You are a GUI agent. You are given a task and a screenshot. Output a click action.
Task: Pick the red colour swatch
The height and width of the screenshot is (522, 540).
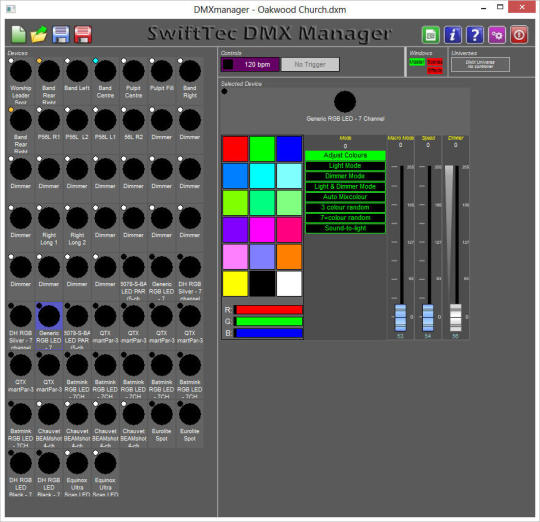235,149
